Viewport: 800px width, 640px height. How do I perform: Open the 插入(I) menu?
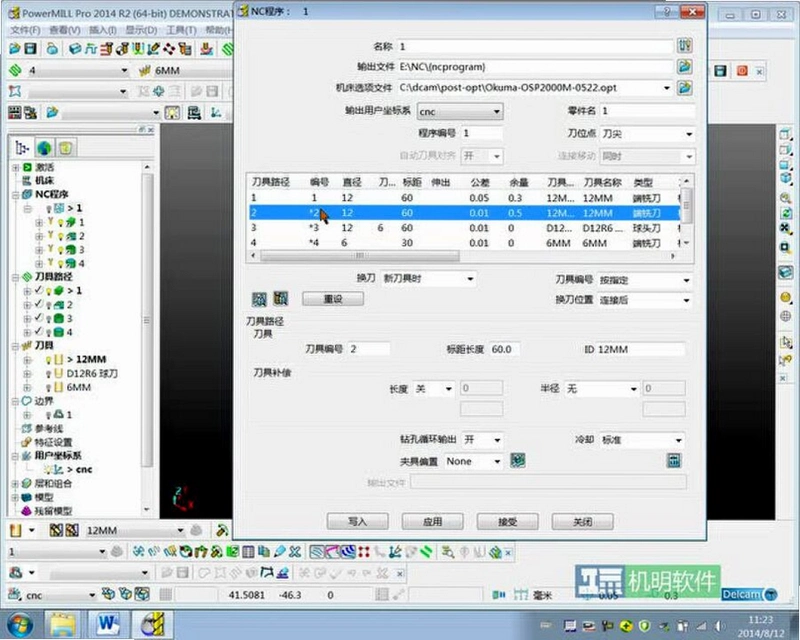coord(103,30)
